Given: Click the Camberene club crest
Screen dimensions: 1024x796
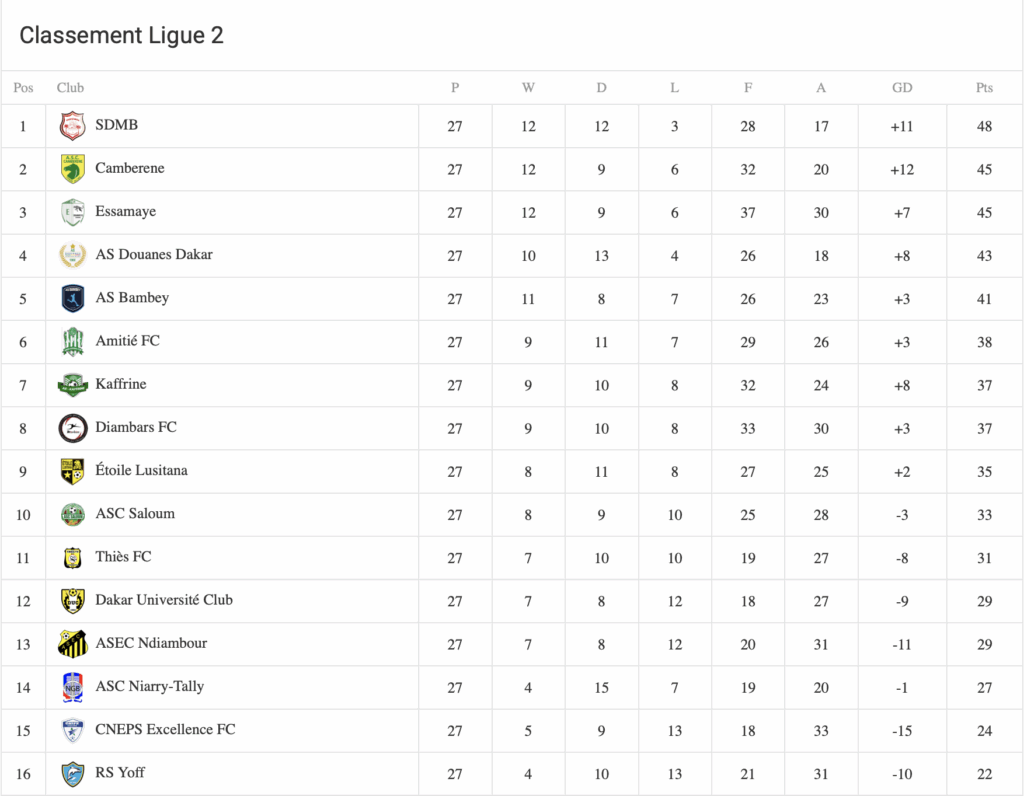Looking at the screenshot, I should point(73,169).
